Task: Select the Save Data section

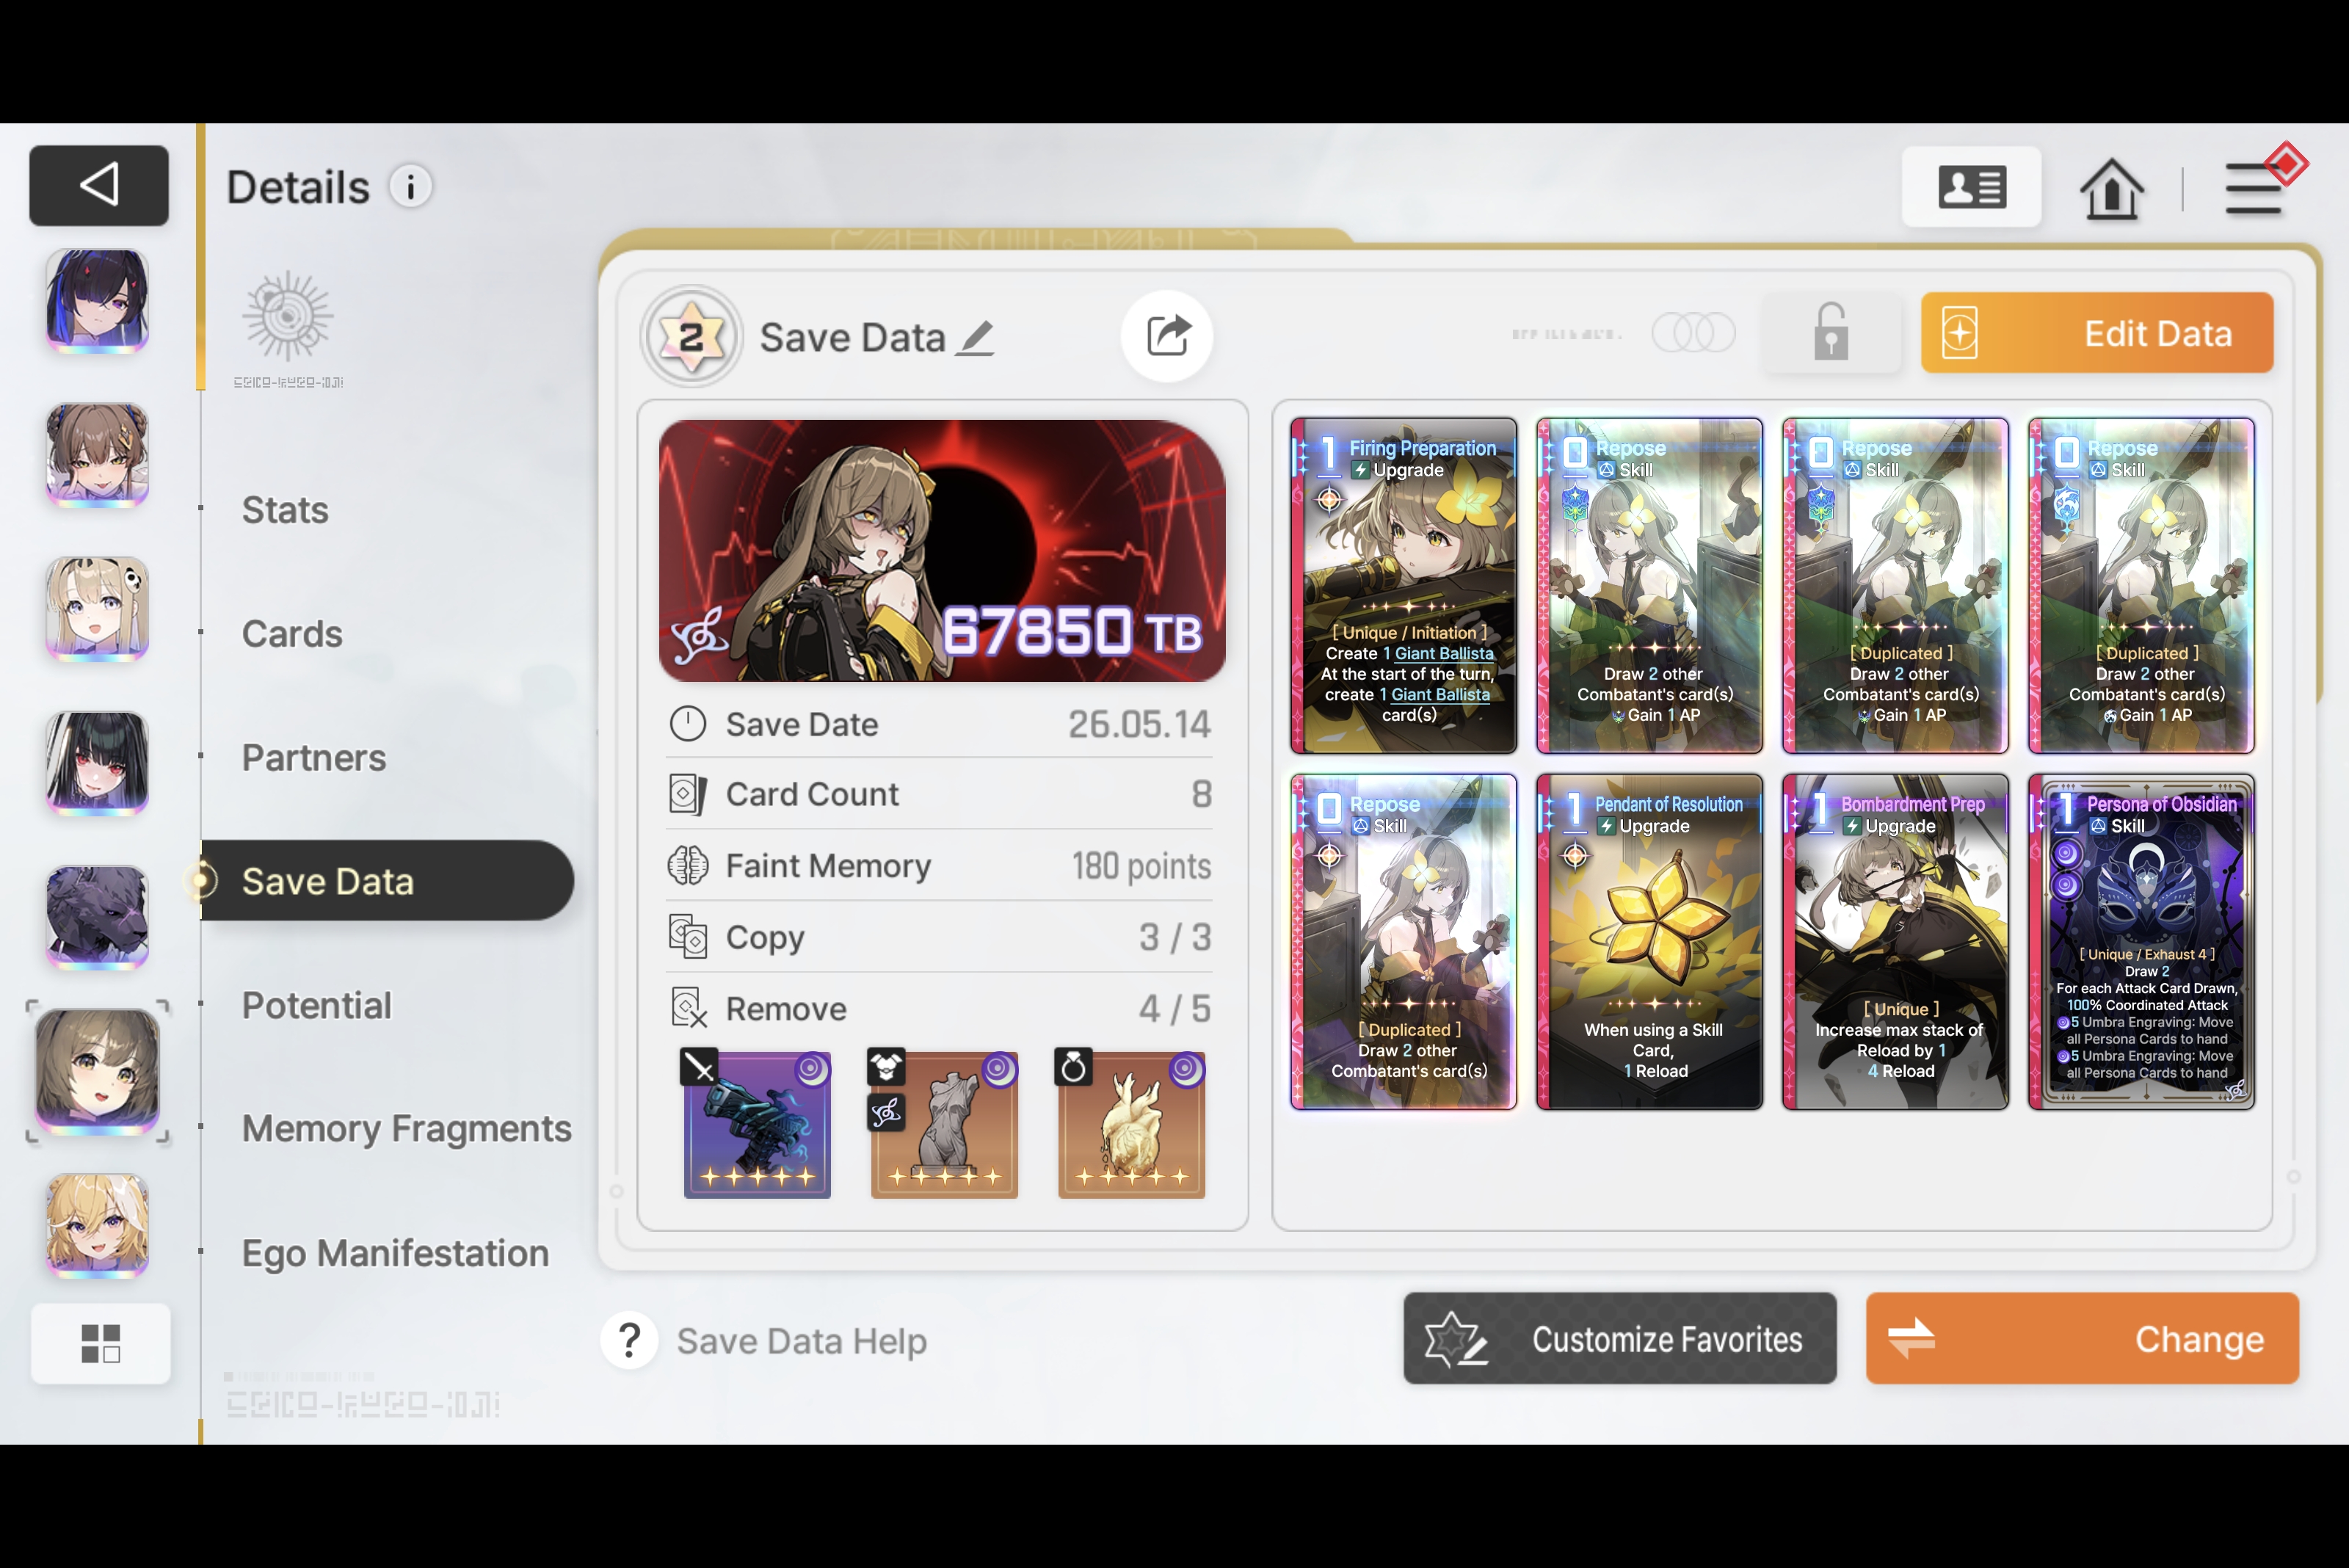Action: [x=387, y=881]
